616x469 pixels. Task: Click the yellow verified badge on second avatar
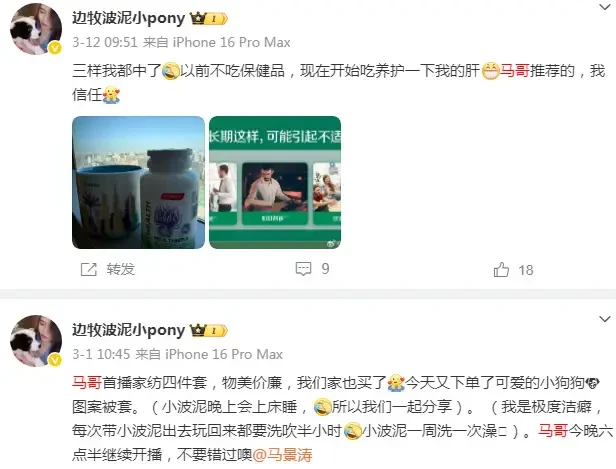click(x=55, y=360)
